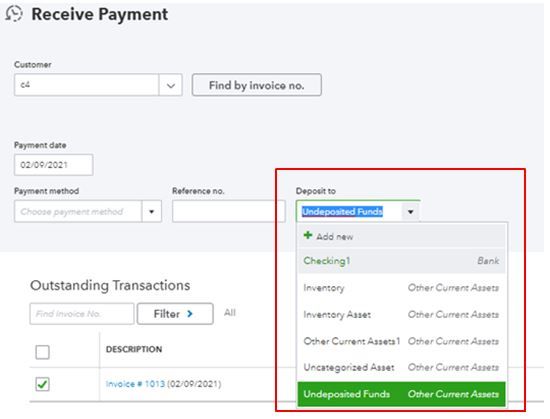The image size is (550, 419).
Task: Click the Receive Payment history clock icon
Action: coord(14,14)
